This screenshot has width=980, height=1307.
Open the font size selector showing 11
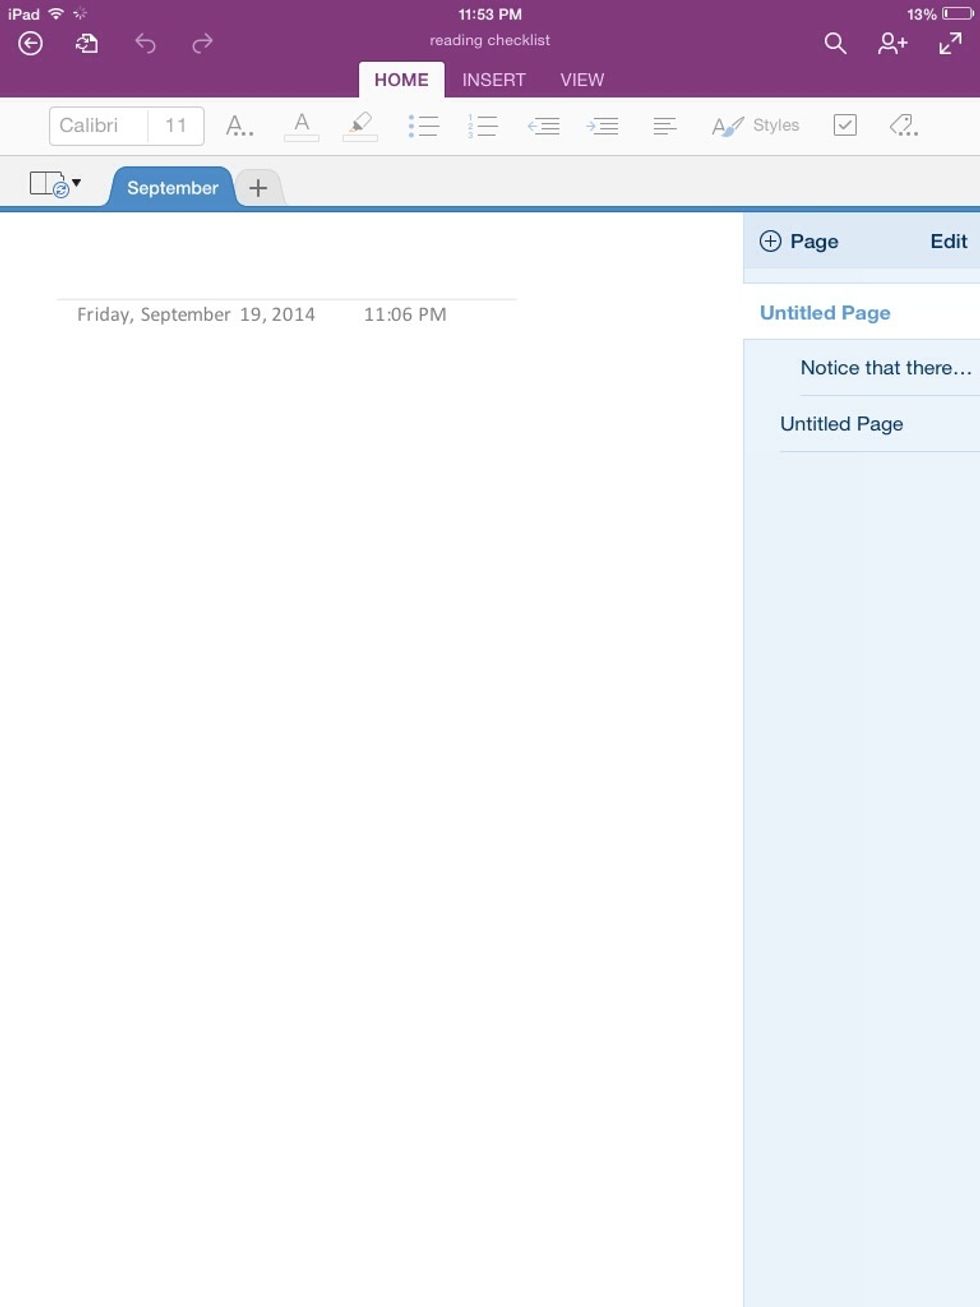(x=177, y=125)
